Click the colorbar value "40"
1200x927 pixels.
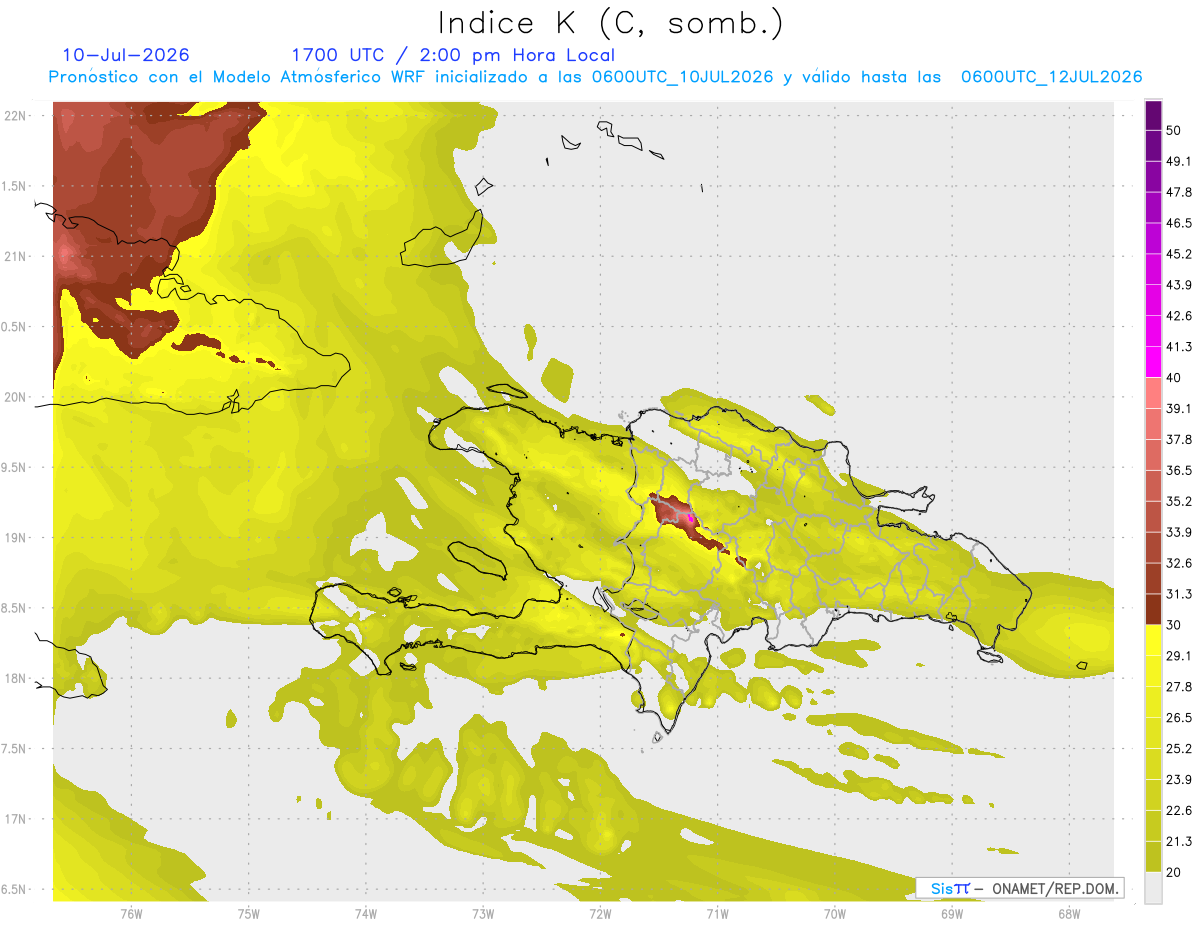coord(1174,378)
